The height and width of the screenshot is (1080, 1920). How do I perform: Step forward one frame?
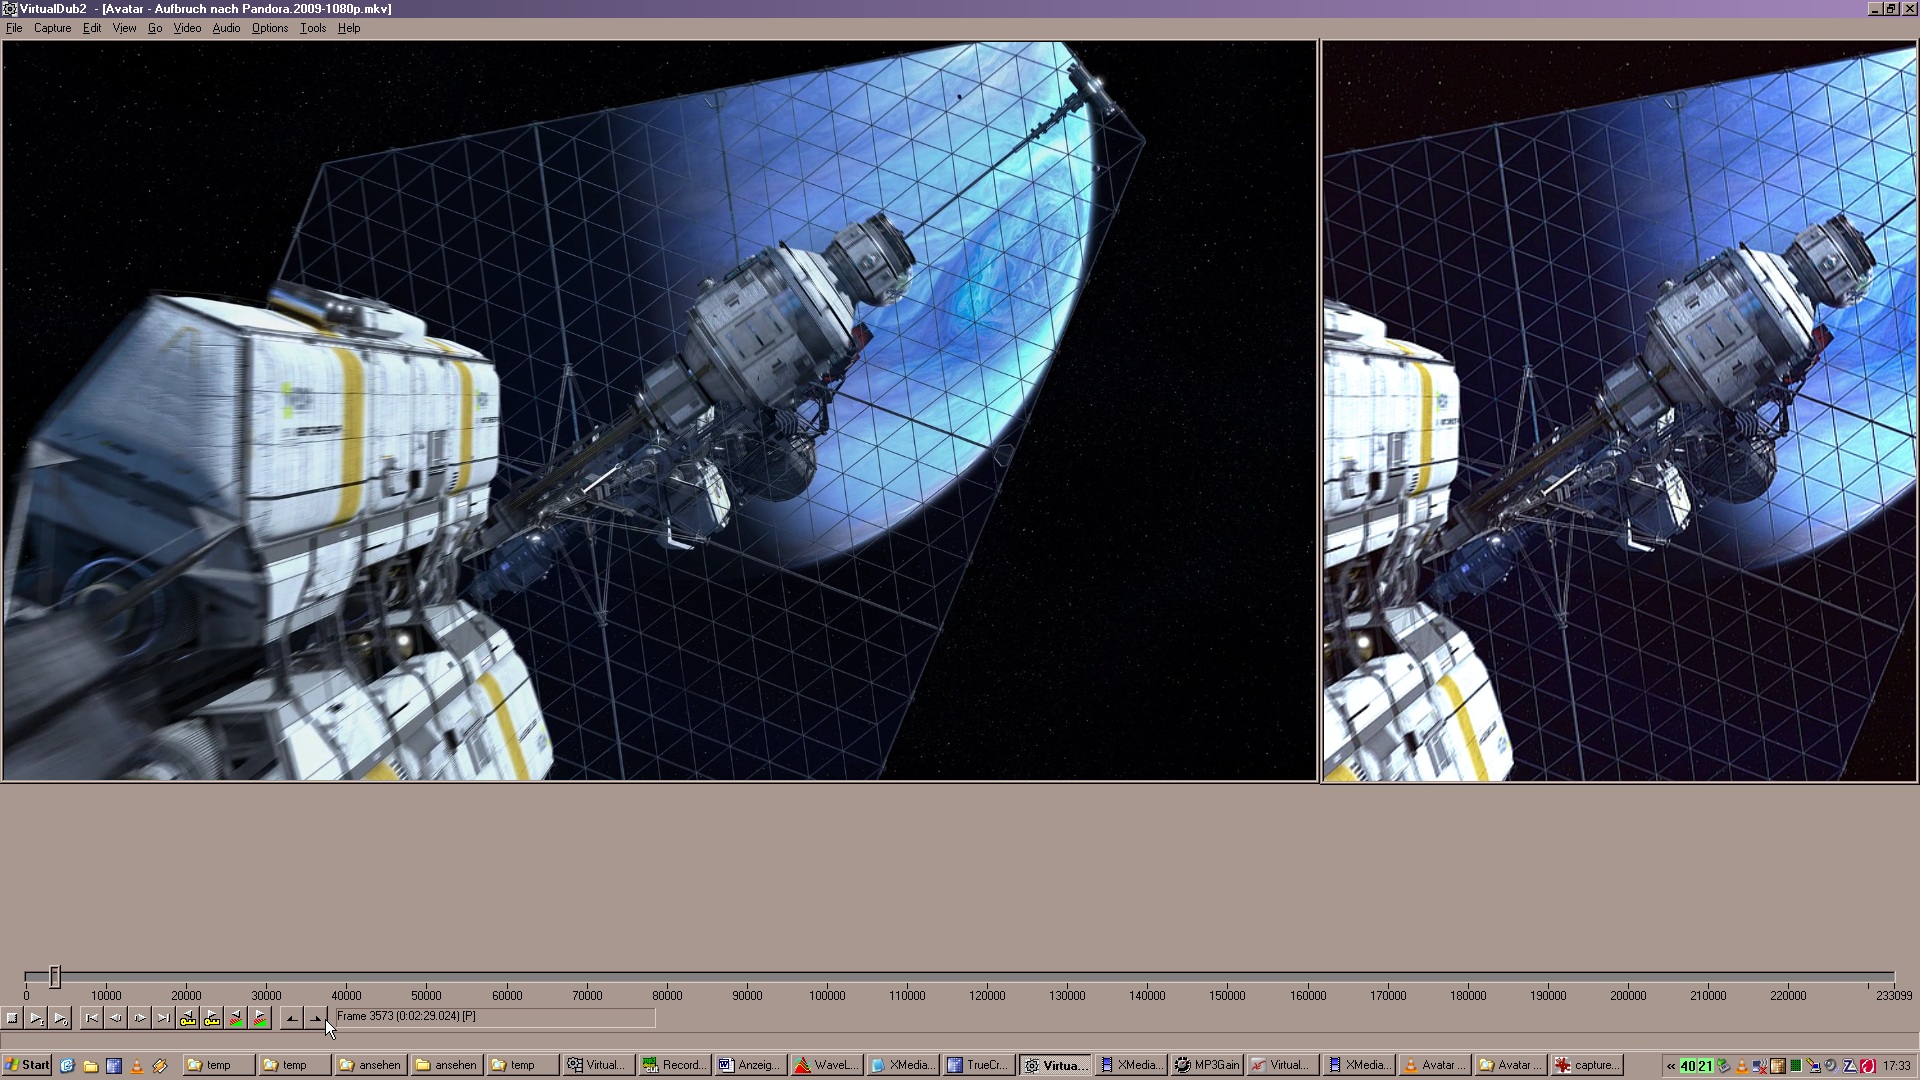coord(140,1018)
